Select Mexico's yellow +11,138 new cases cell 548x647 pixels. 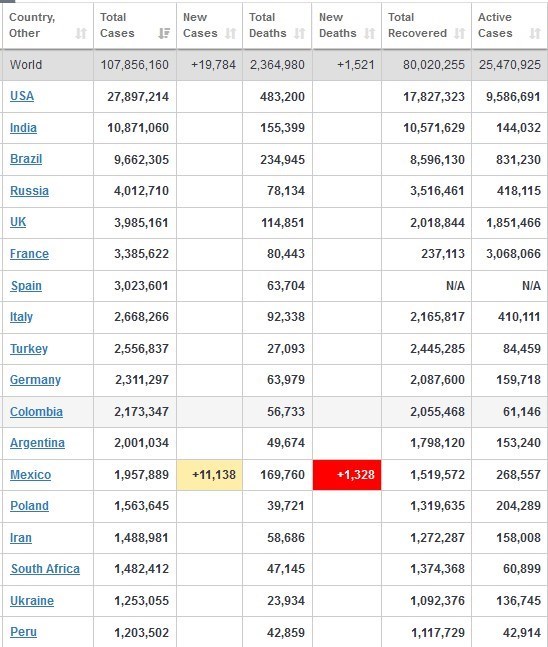coord(210,475)
